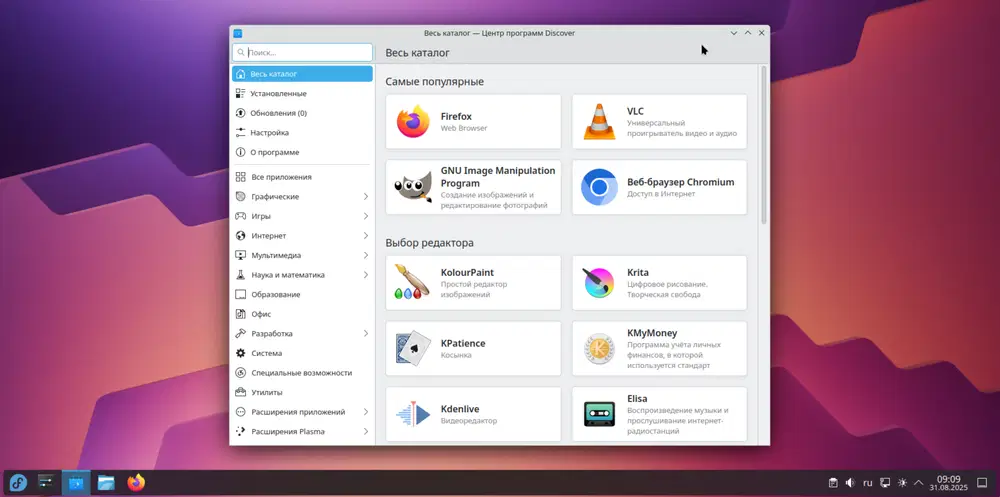Click the show desktop button in taskbar
The height and width of the screenshot is (497, 1000).
click(x=982, y=483)
